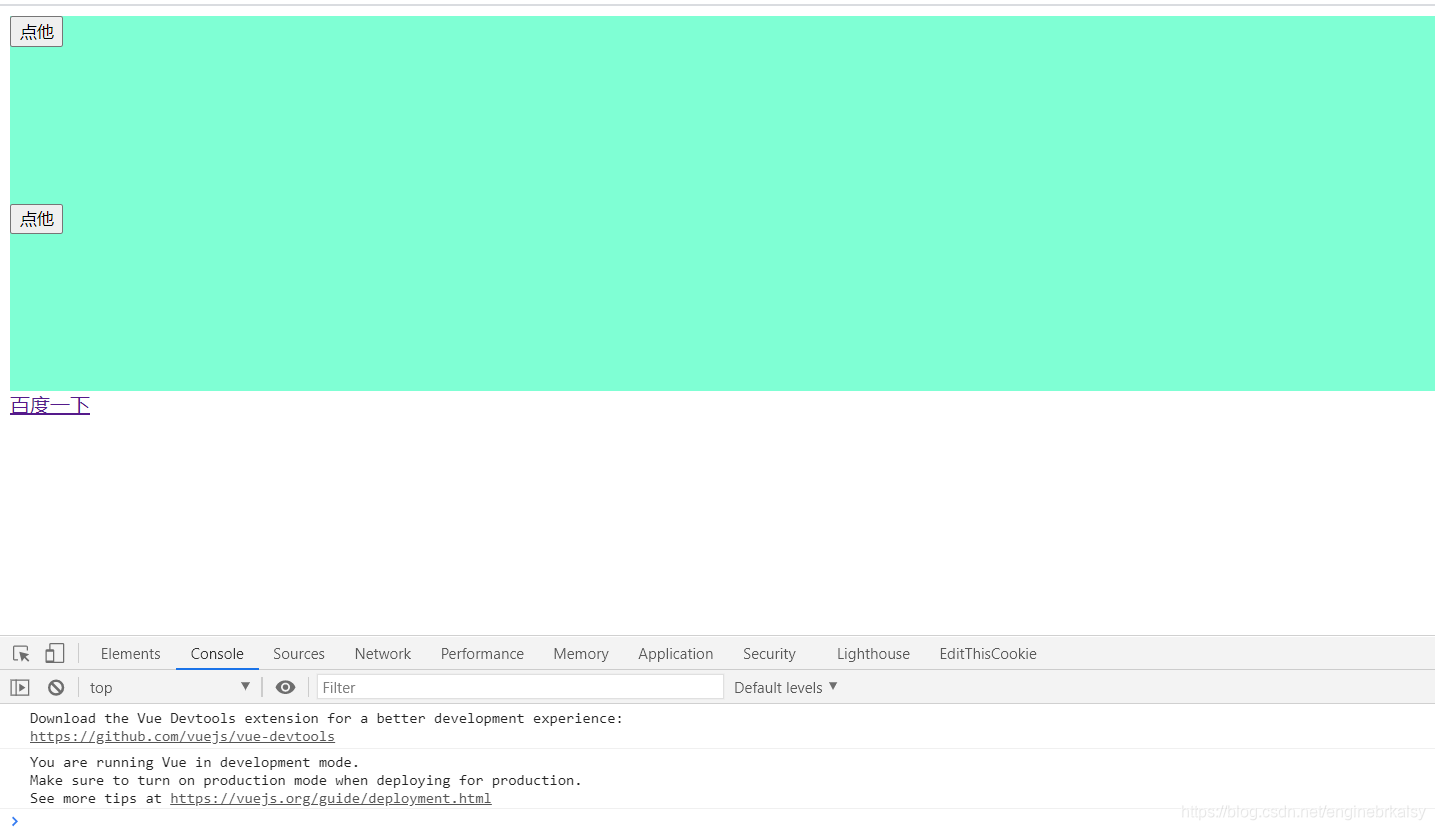
Task: Select text 'Download the Vue Devtools extension' message
Action: [x=326, y=719]
